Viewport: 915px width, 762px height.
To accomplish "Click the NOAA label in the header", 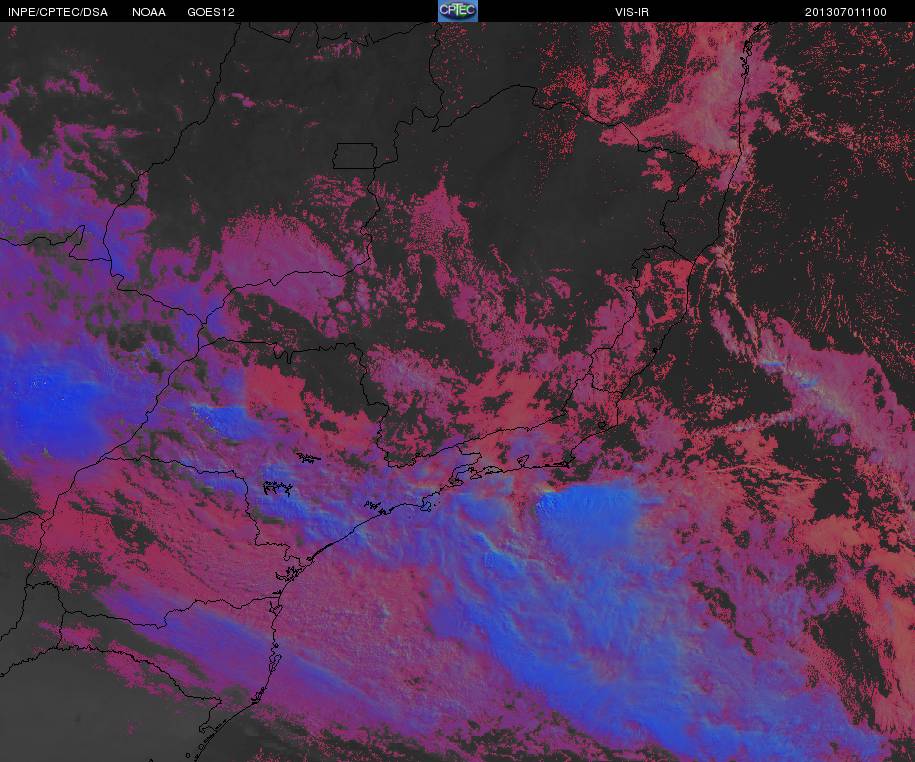I will click(149, 12).
